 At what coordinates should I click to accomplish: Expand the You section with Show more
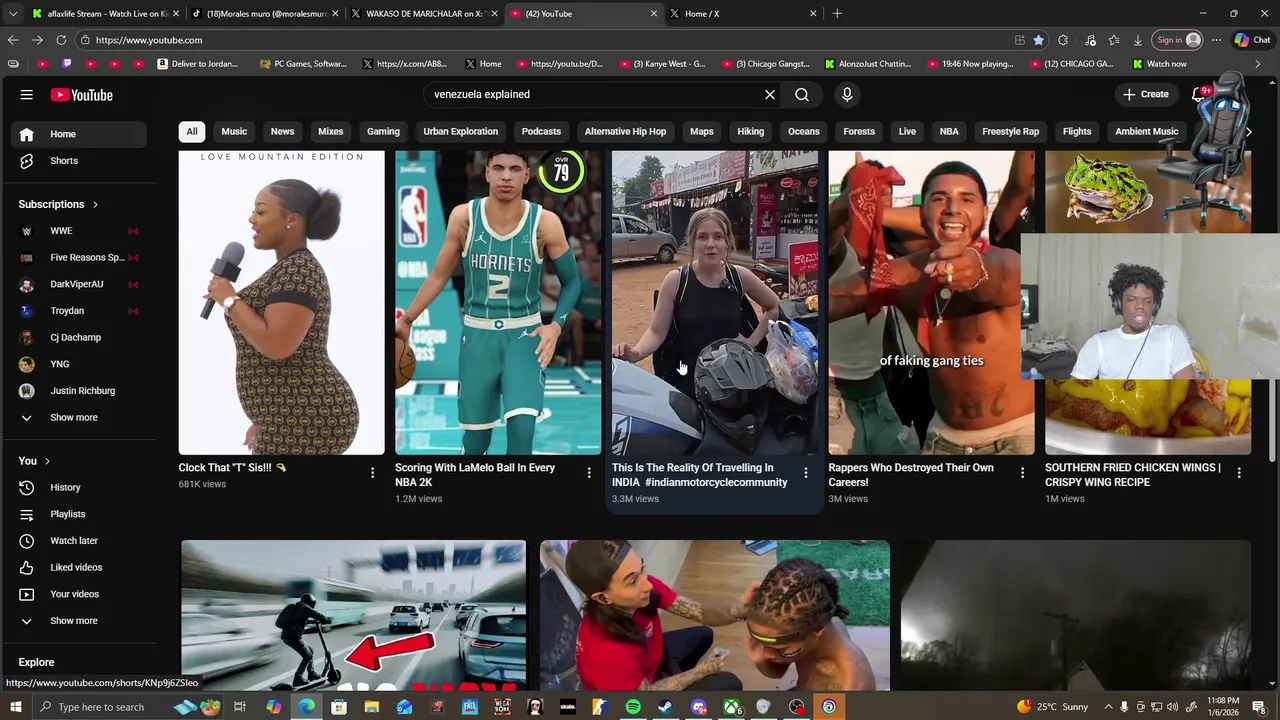tap(80, 621)
